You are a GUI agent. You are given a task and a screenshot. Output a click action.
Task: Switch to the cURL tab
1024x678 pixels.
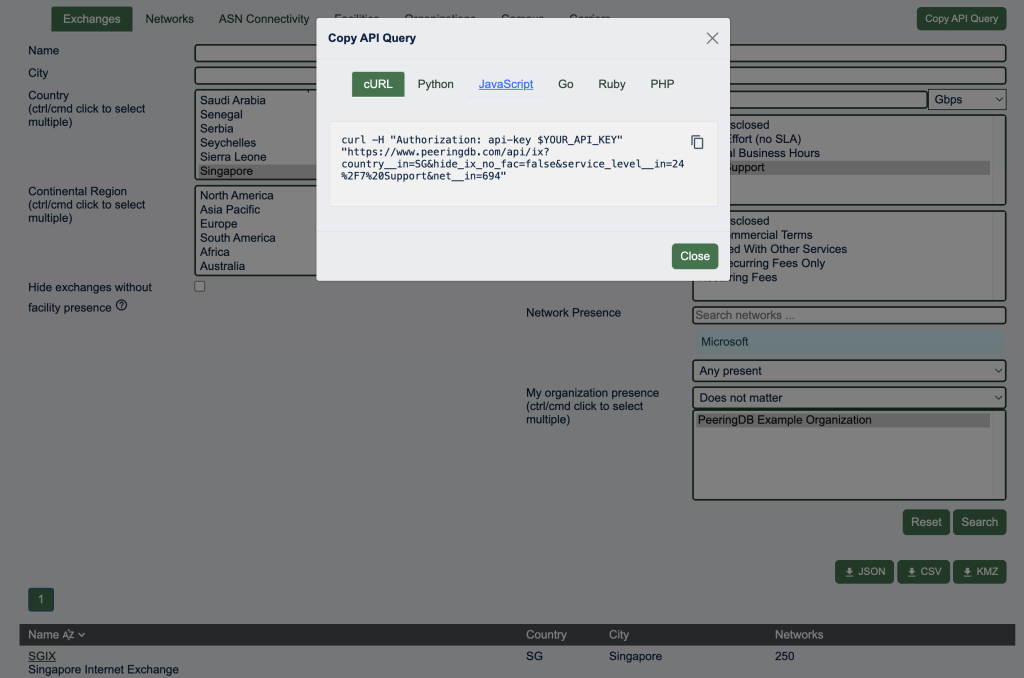(x=378, y=84)
